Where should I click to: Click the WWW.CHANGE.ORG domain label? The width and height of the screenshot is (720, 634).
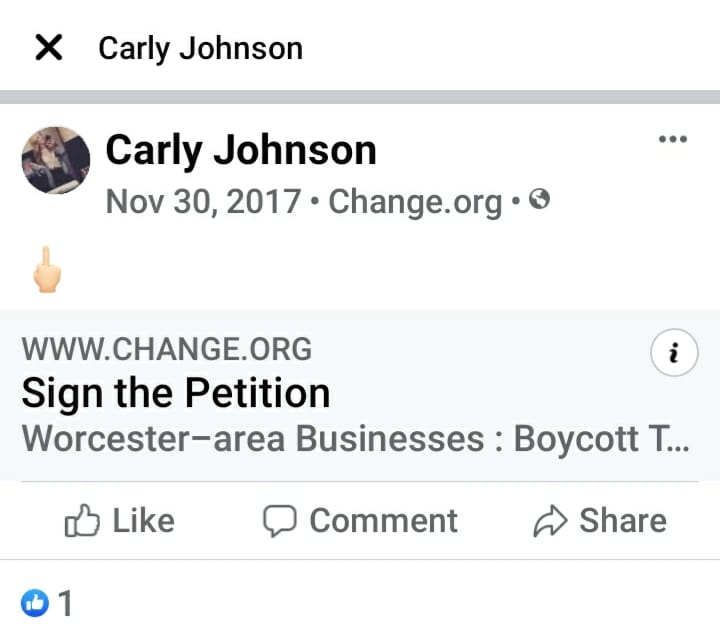point(167,350)
